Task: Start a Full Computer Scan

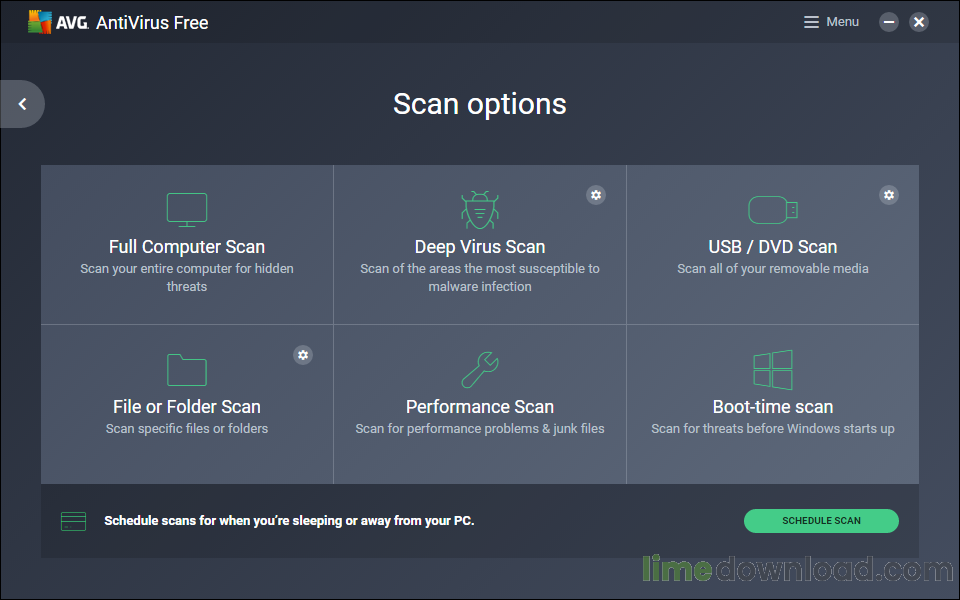Action: coord(186,246)
